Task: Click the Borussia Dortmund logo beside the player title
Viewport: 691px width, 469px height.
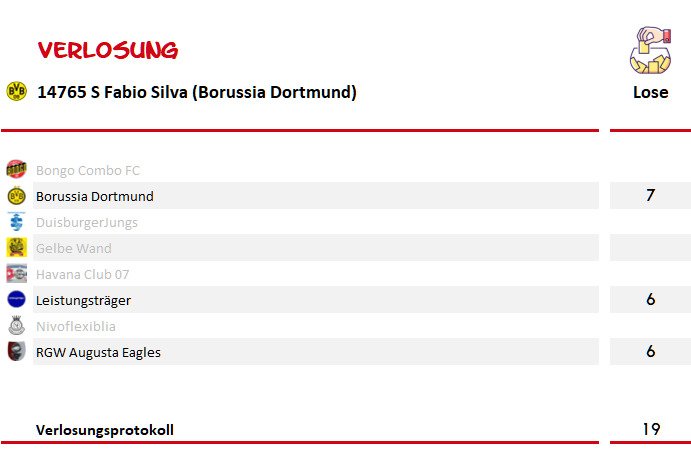Action: coord(16,91)
